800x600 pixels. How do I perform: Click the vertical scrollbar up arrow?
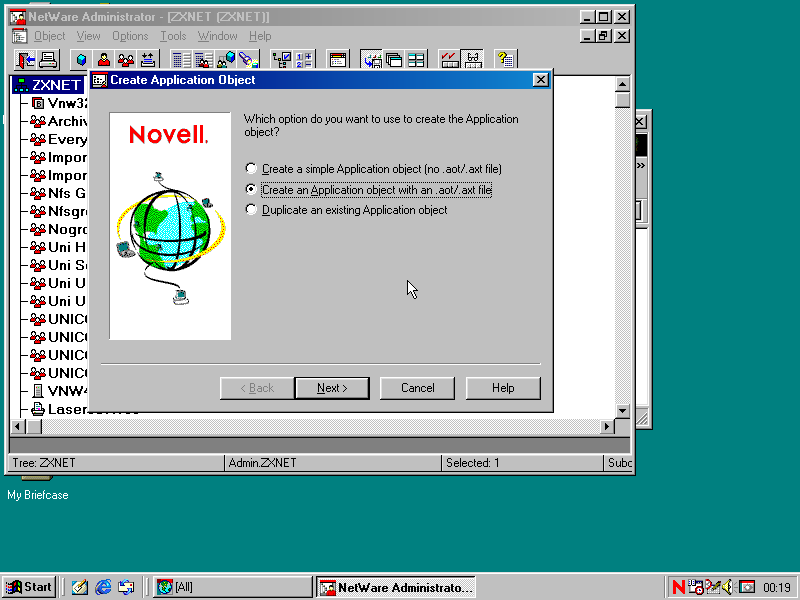[x=622, y=84]
